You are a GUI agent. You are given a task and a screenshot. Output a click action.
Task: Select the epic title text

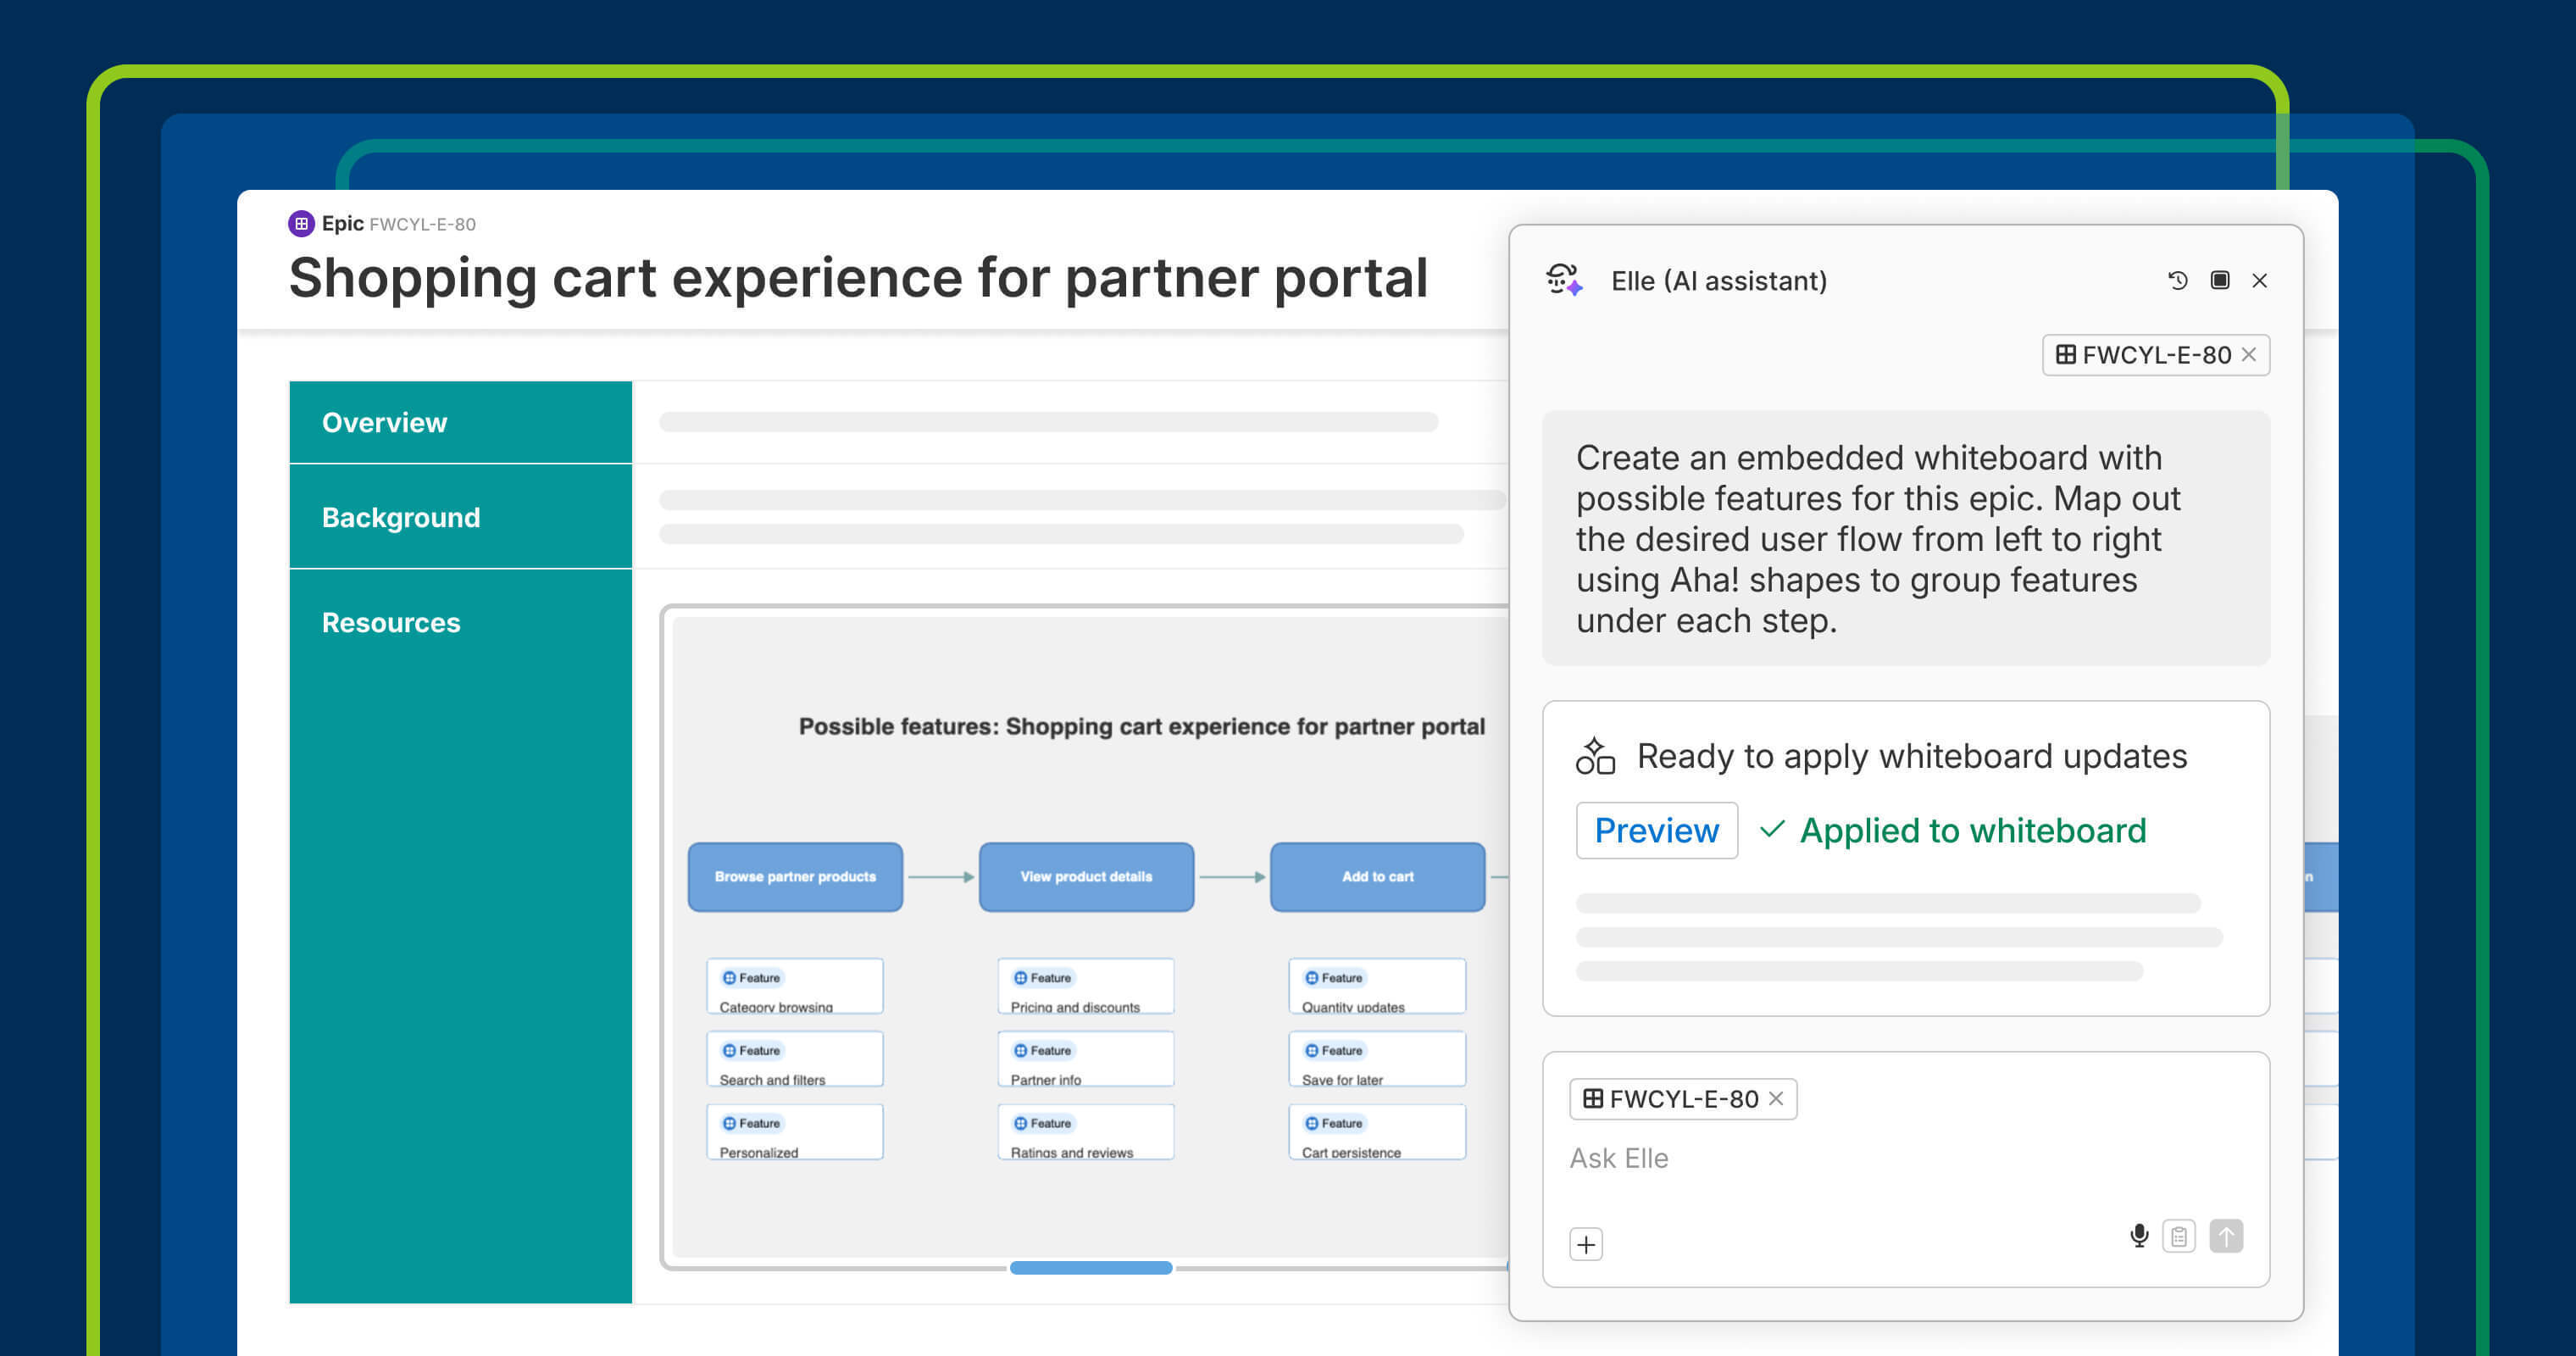(858, 277)
